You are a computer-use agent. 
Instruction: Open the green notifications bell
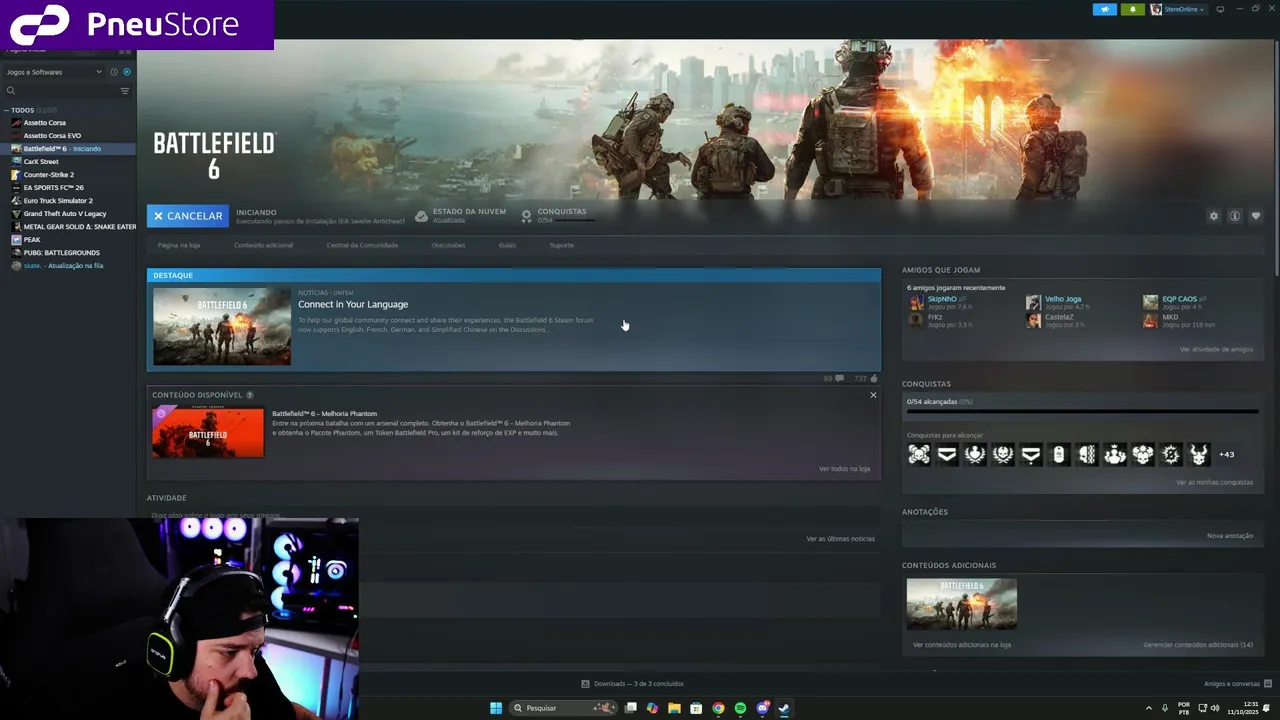pos(1133,9)
